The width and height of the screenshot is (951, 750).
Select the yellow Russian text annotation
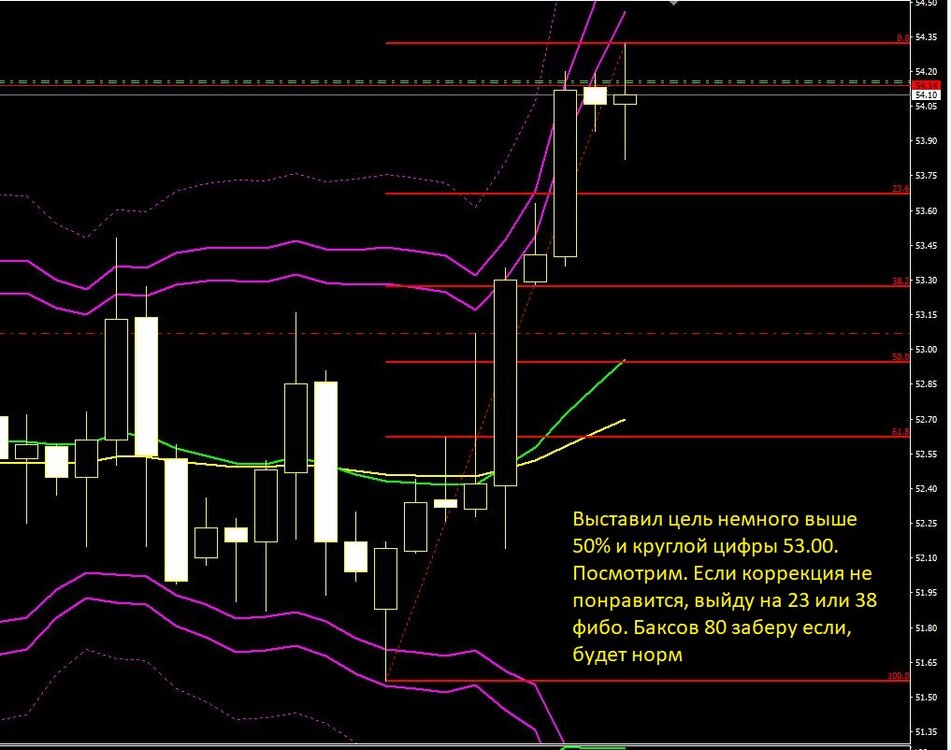[725, 586]
